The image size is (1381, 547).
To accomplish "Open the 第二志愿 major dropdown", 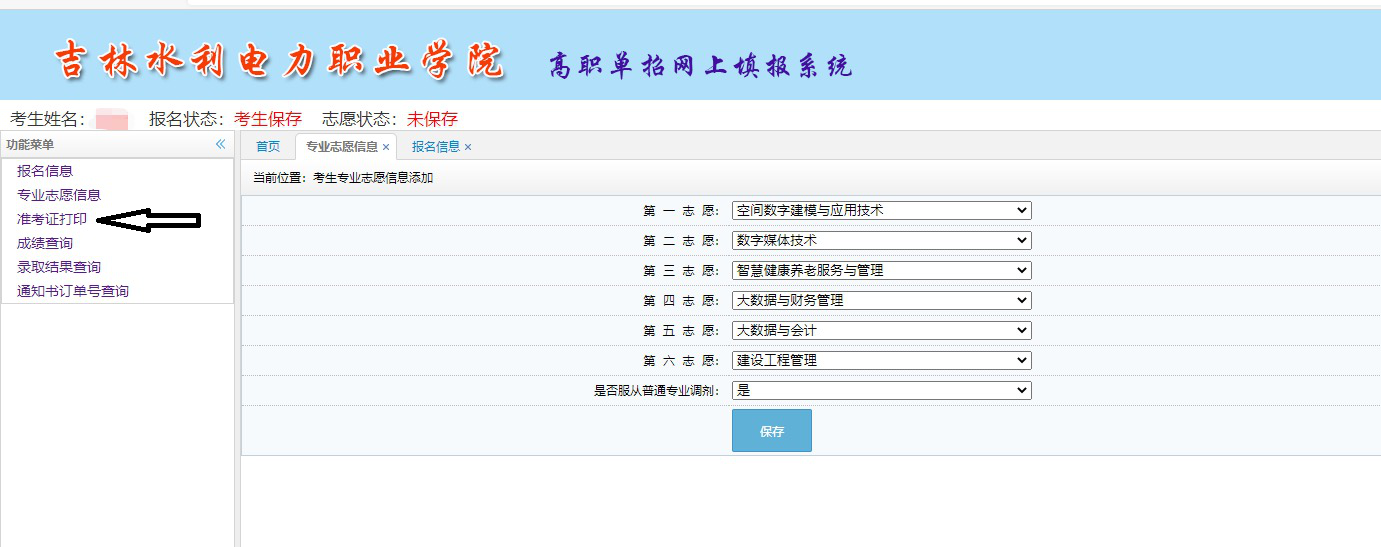I will 881,240.
